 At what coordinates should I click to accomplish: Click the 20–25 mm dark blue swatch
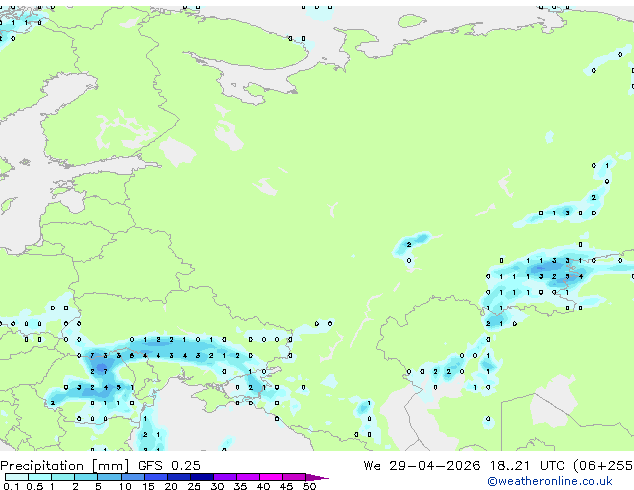[178, 477]
